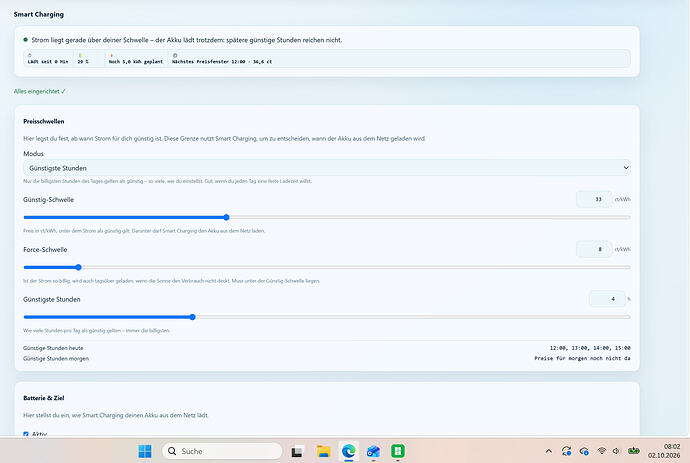Open the green app icon on taskbar
This screenshot has height=463, width=690.
coord(398,451)
